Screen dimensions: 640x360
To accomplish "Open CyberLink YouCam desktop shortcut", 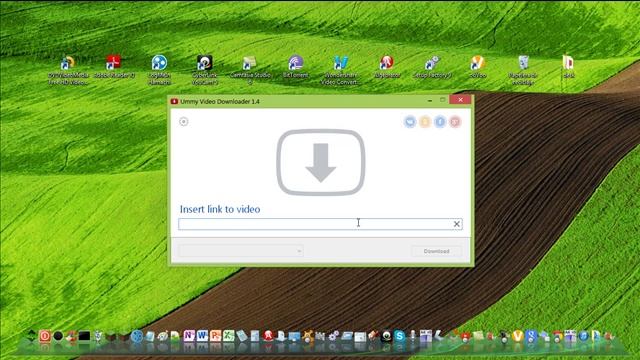I will [x=204, y=70].
